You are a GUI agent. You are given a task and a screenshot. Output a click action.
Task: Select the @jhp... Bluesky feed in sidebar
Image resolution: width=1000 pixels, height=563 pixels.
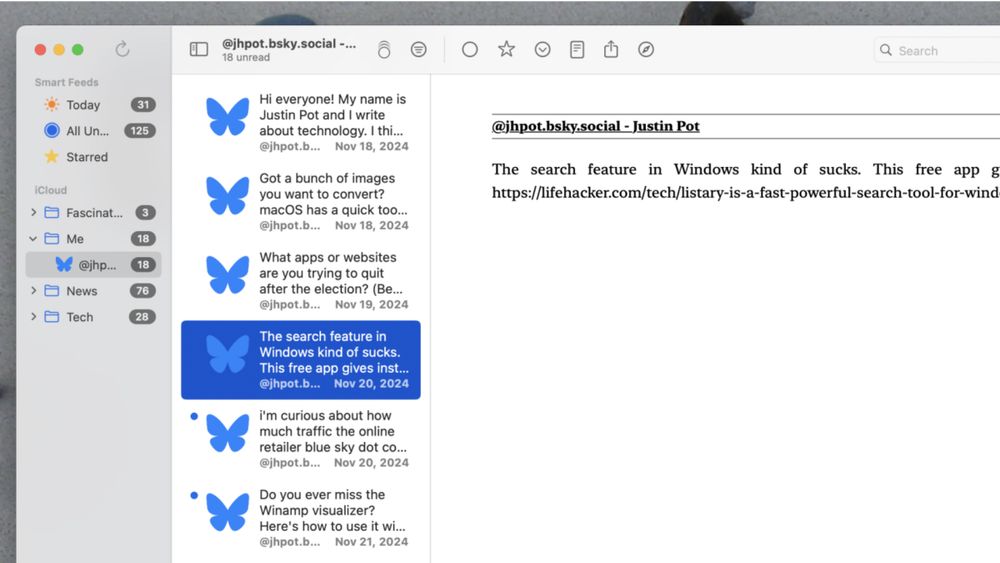click(94, 265)
